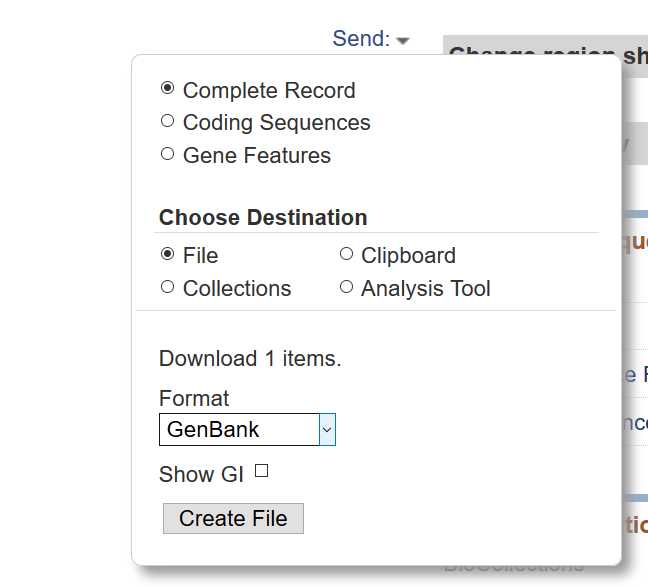The height and width of the screenshot is (586, 648).
Task: Open the Send menu link
Action: coord(361,38)
